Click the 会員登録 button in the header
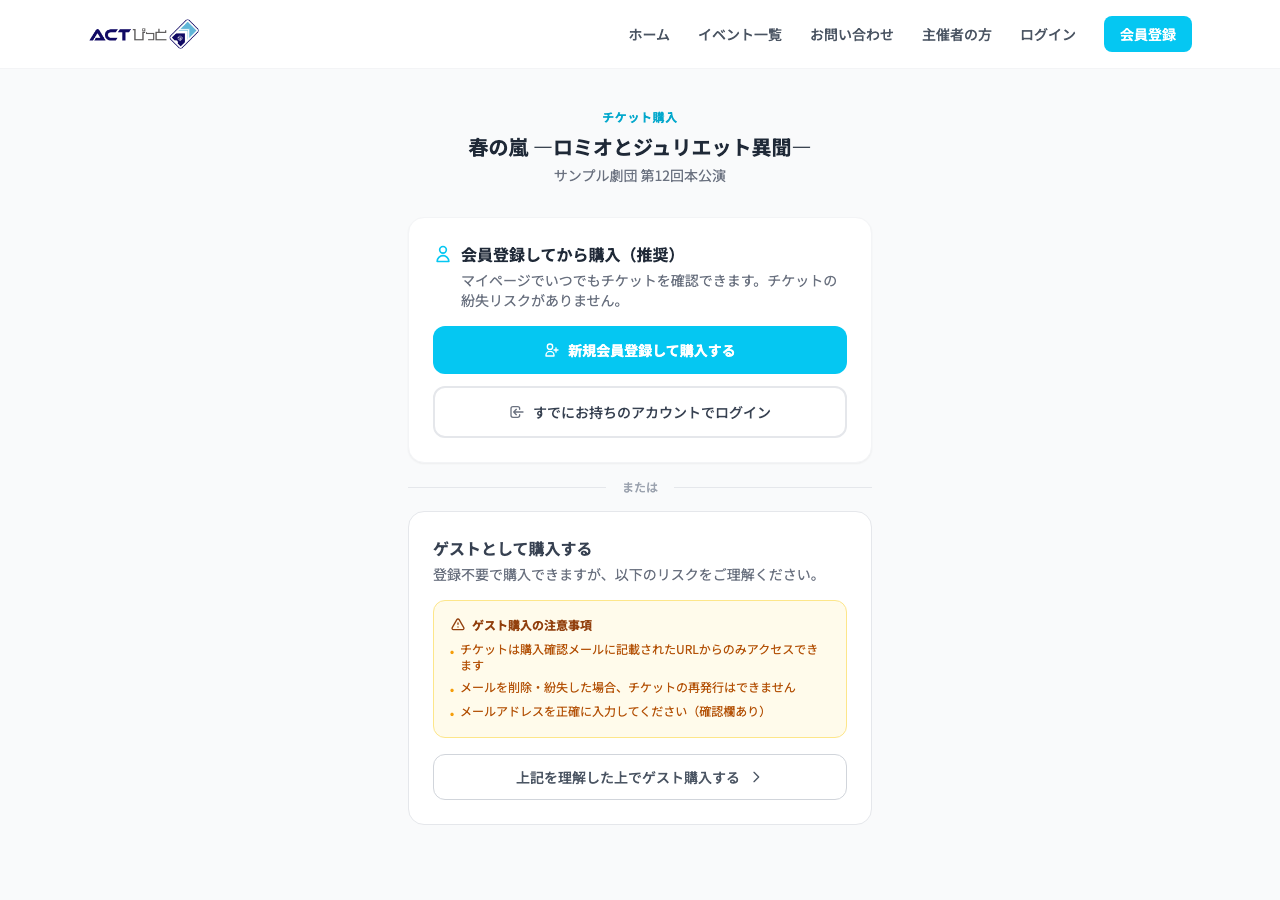The width and height of the screenshot is (1280, 900). point(1147,34)
